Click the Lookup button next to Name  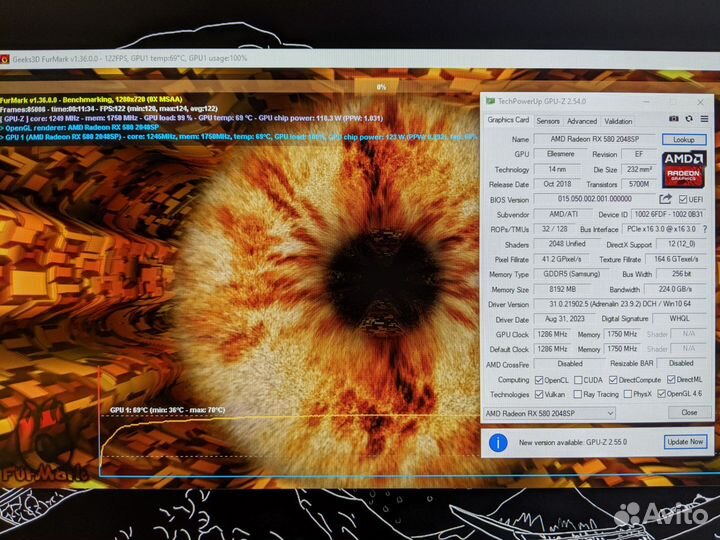coord(684,139)
